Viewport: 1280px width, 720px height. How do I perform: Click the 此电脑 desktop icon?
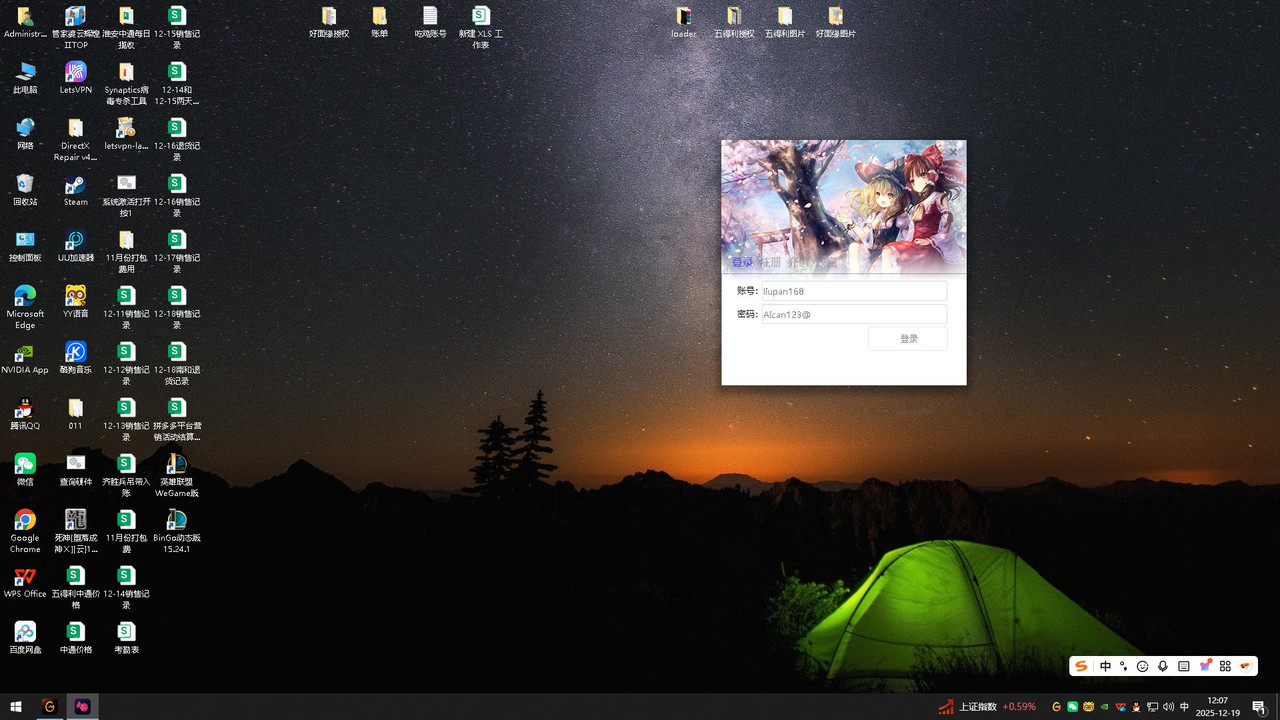click(x=25, y=78)
